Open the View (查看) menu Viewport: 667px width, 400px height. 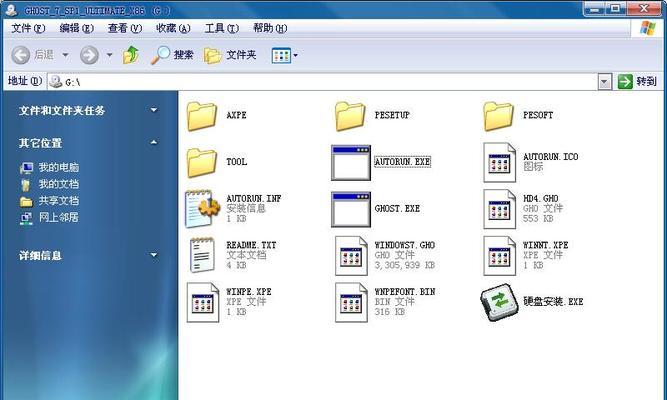(125, 29)
